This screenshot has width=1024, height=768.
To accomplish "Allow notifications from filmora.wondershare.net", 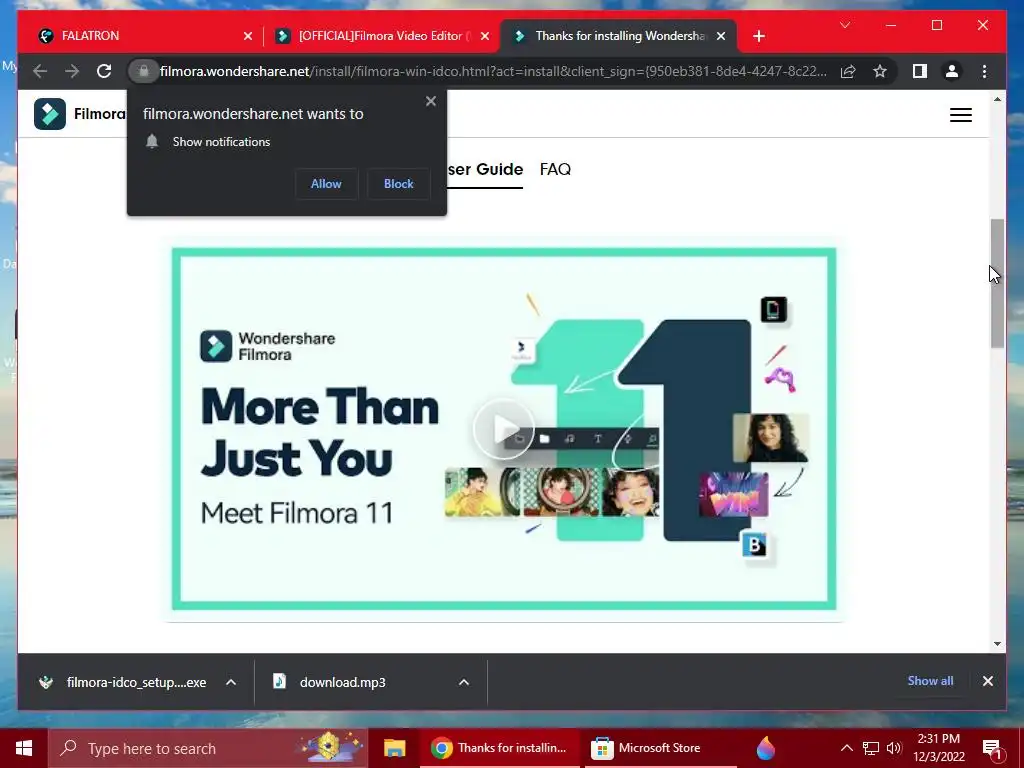I will click(x=326, y=184).
